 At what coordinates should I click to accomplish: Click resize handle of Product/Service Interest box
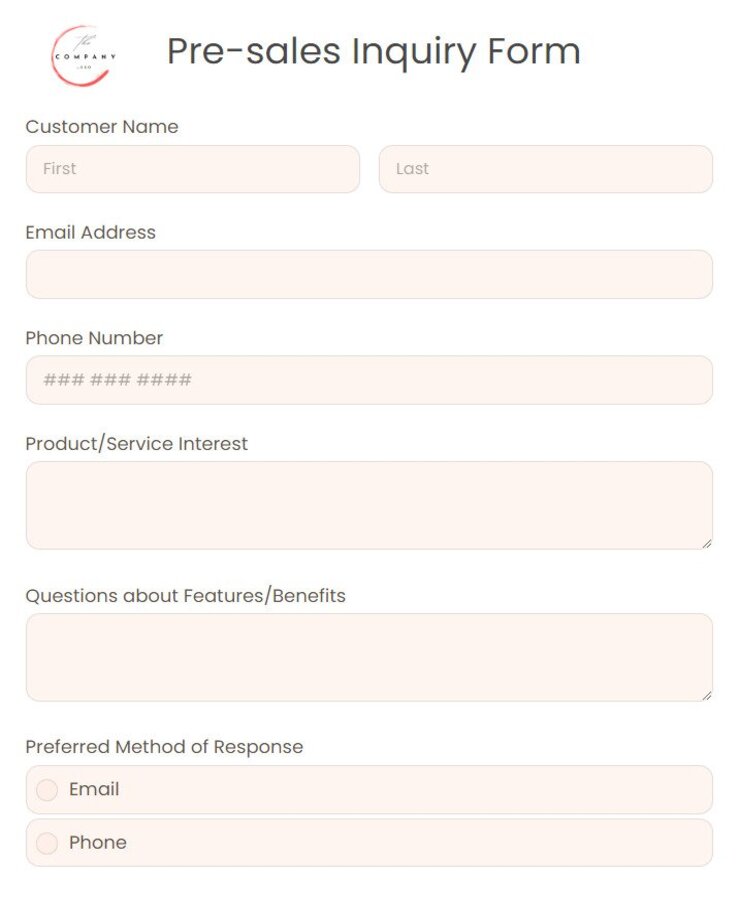click(706, 543)
